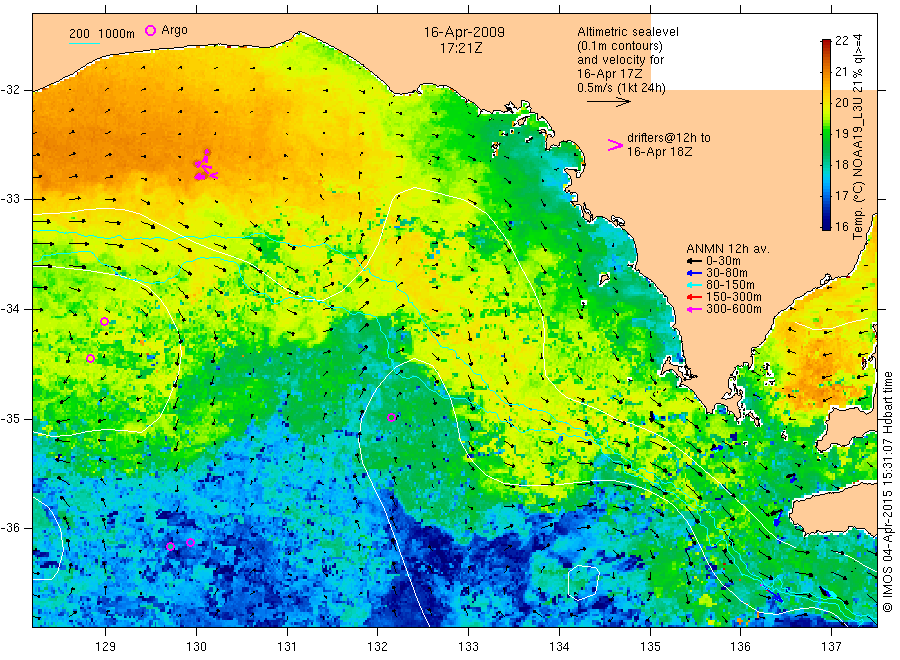
Task: Click the Altimetric sealevel text
Action: (x=628, y=32)
